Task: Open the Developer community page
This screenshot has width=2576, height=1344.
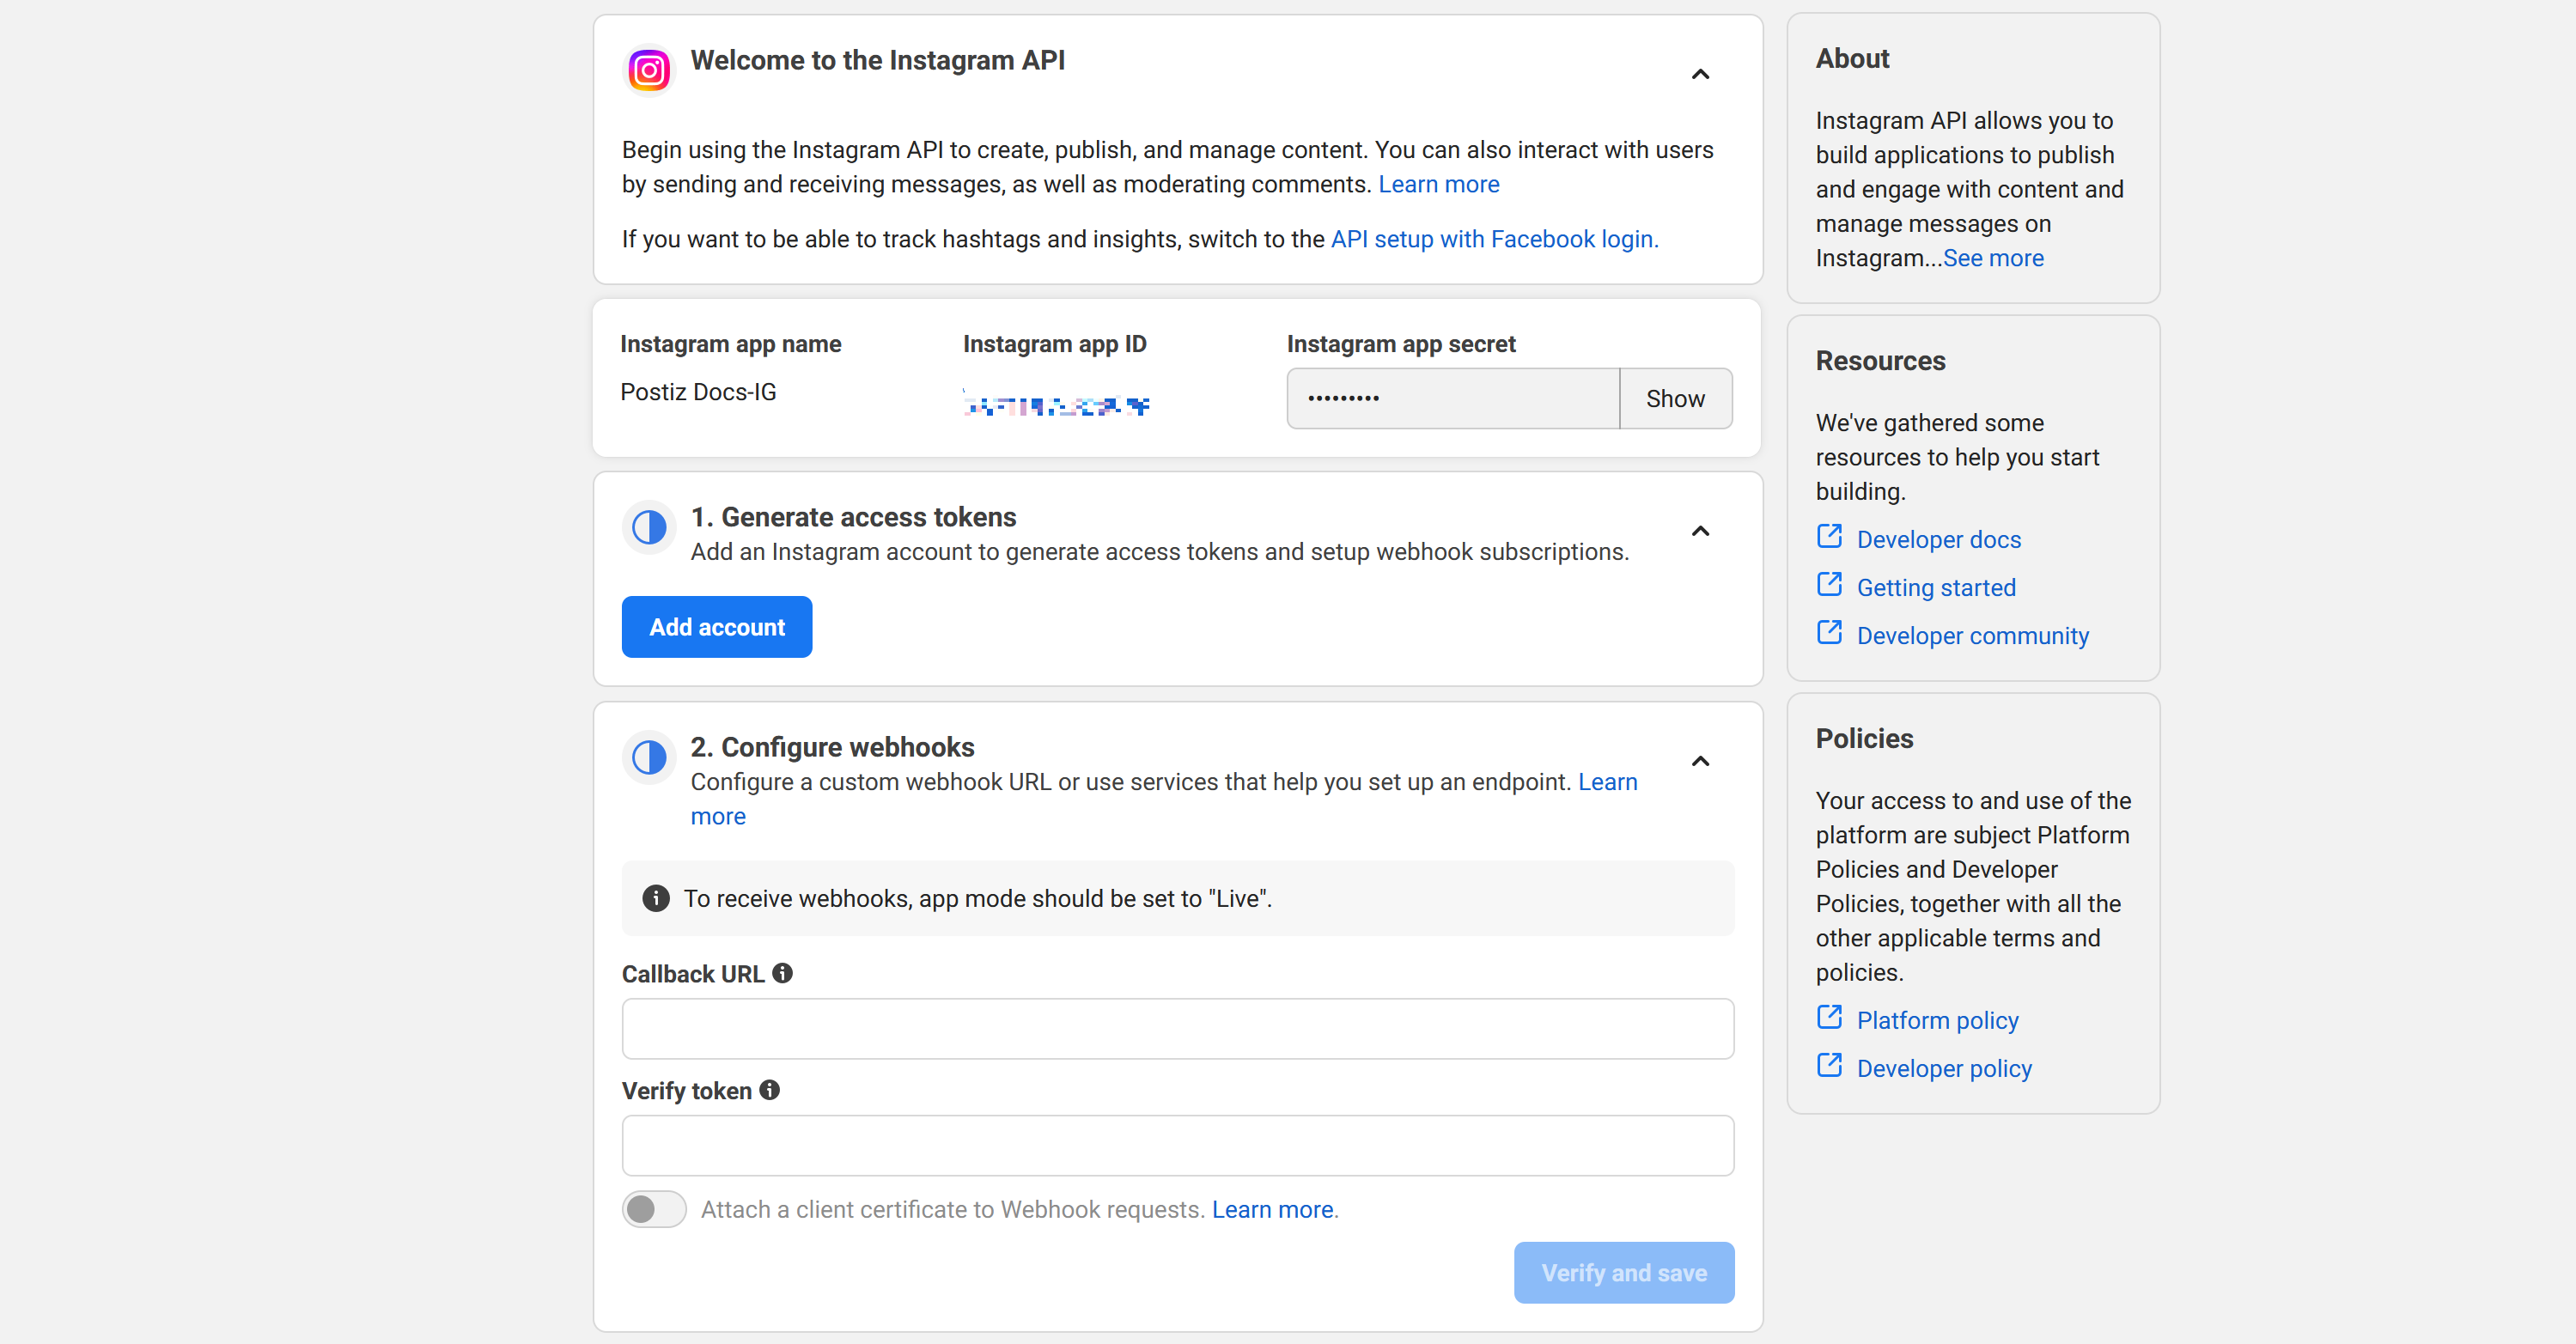Action: click(x=1972, y=635)
